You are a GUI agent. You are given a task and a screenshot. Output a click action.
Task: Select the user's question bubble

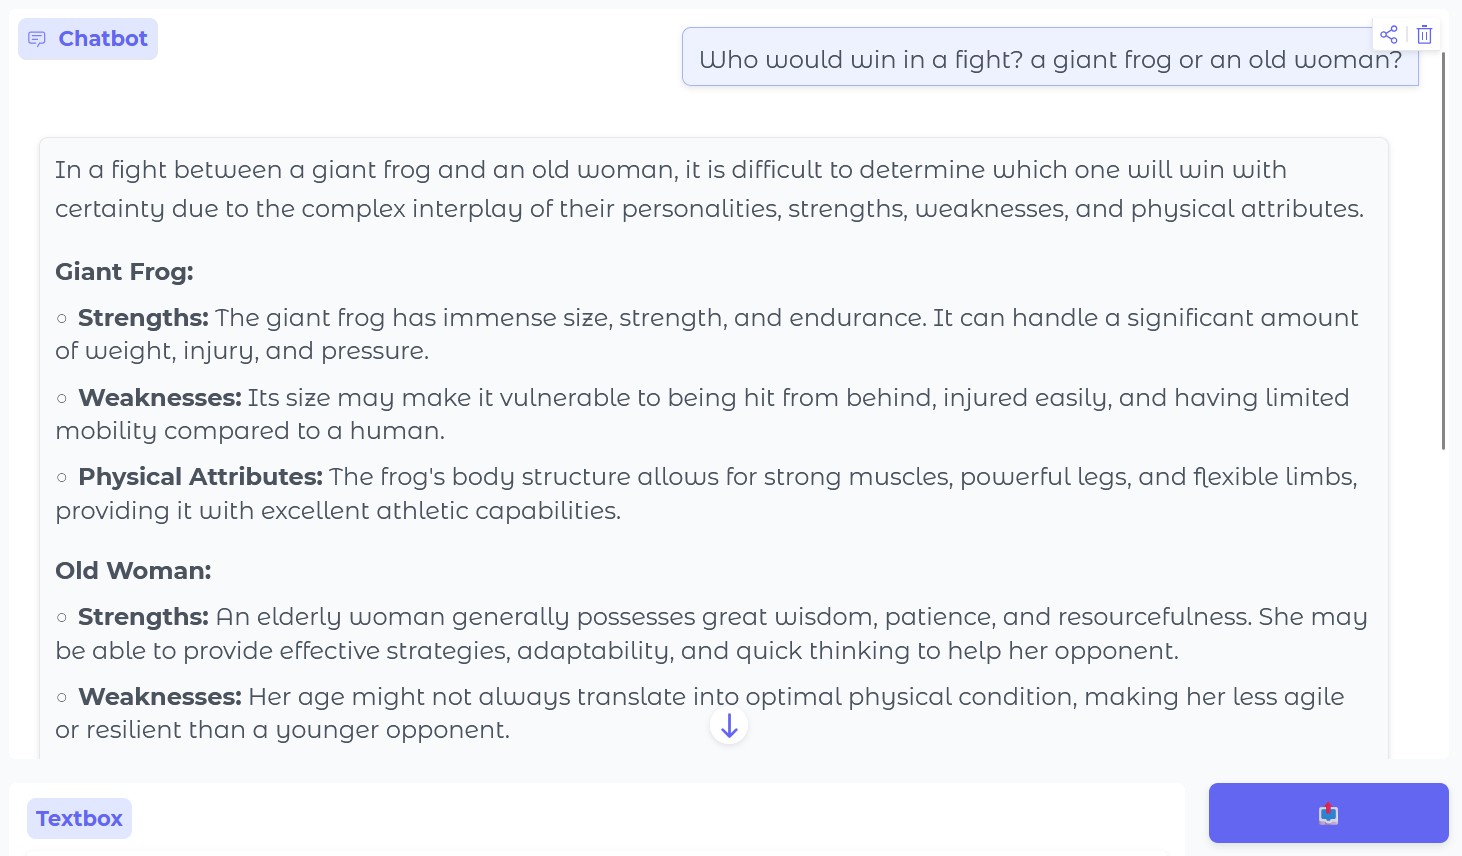tap(1050, 59)
